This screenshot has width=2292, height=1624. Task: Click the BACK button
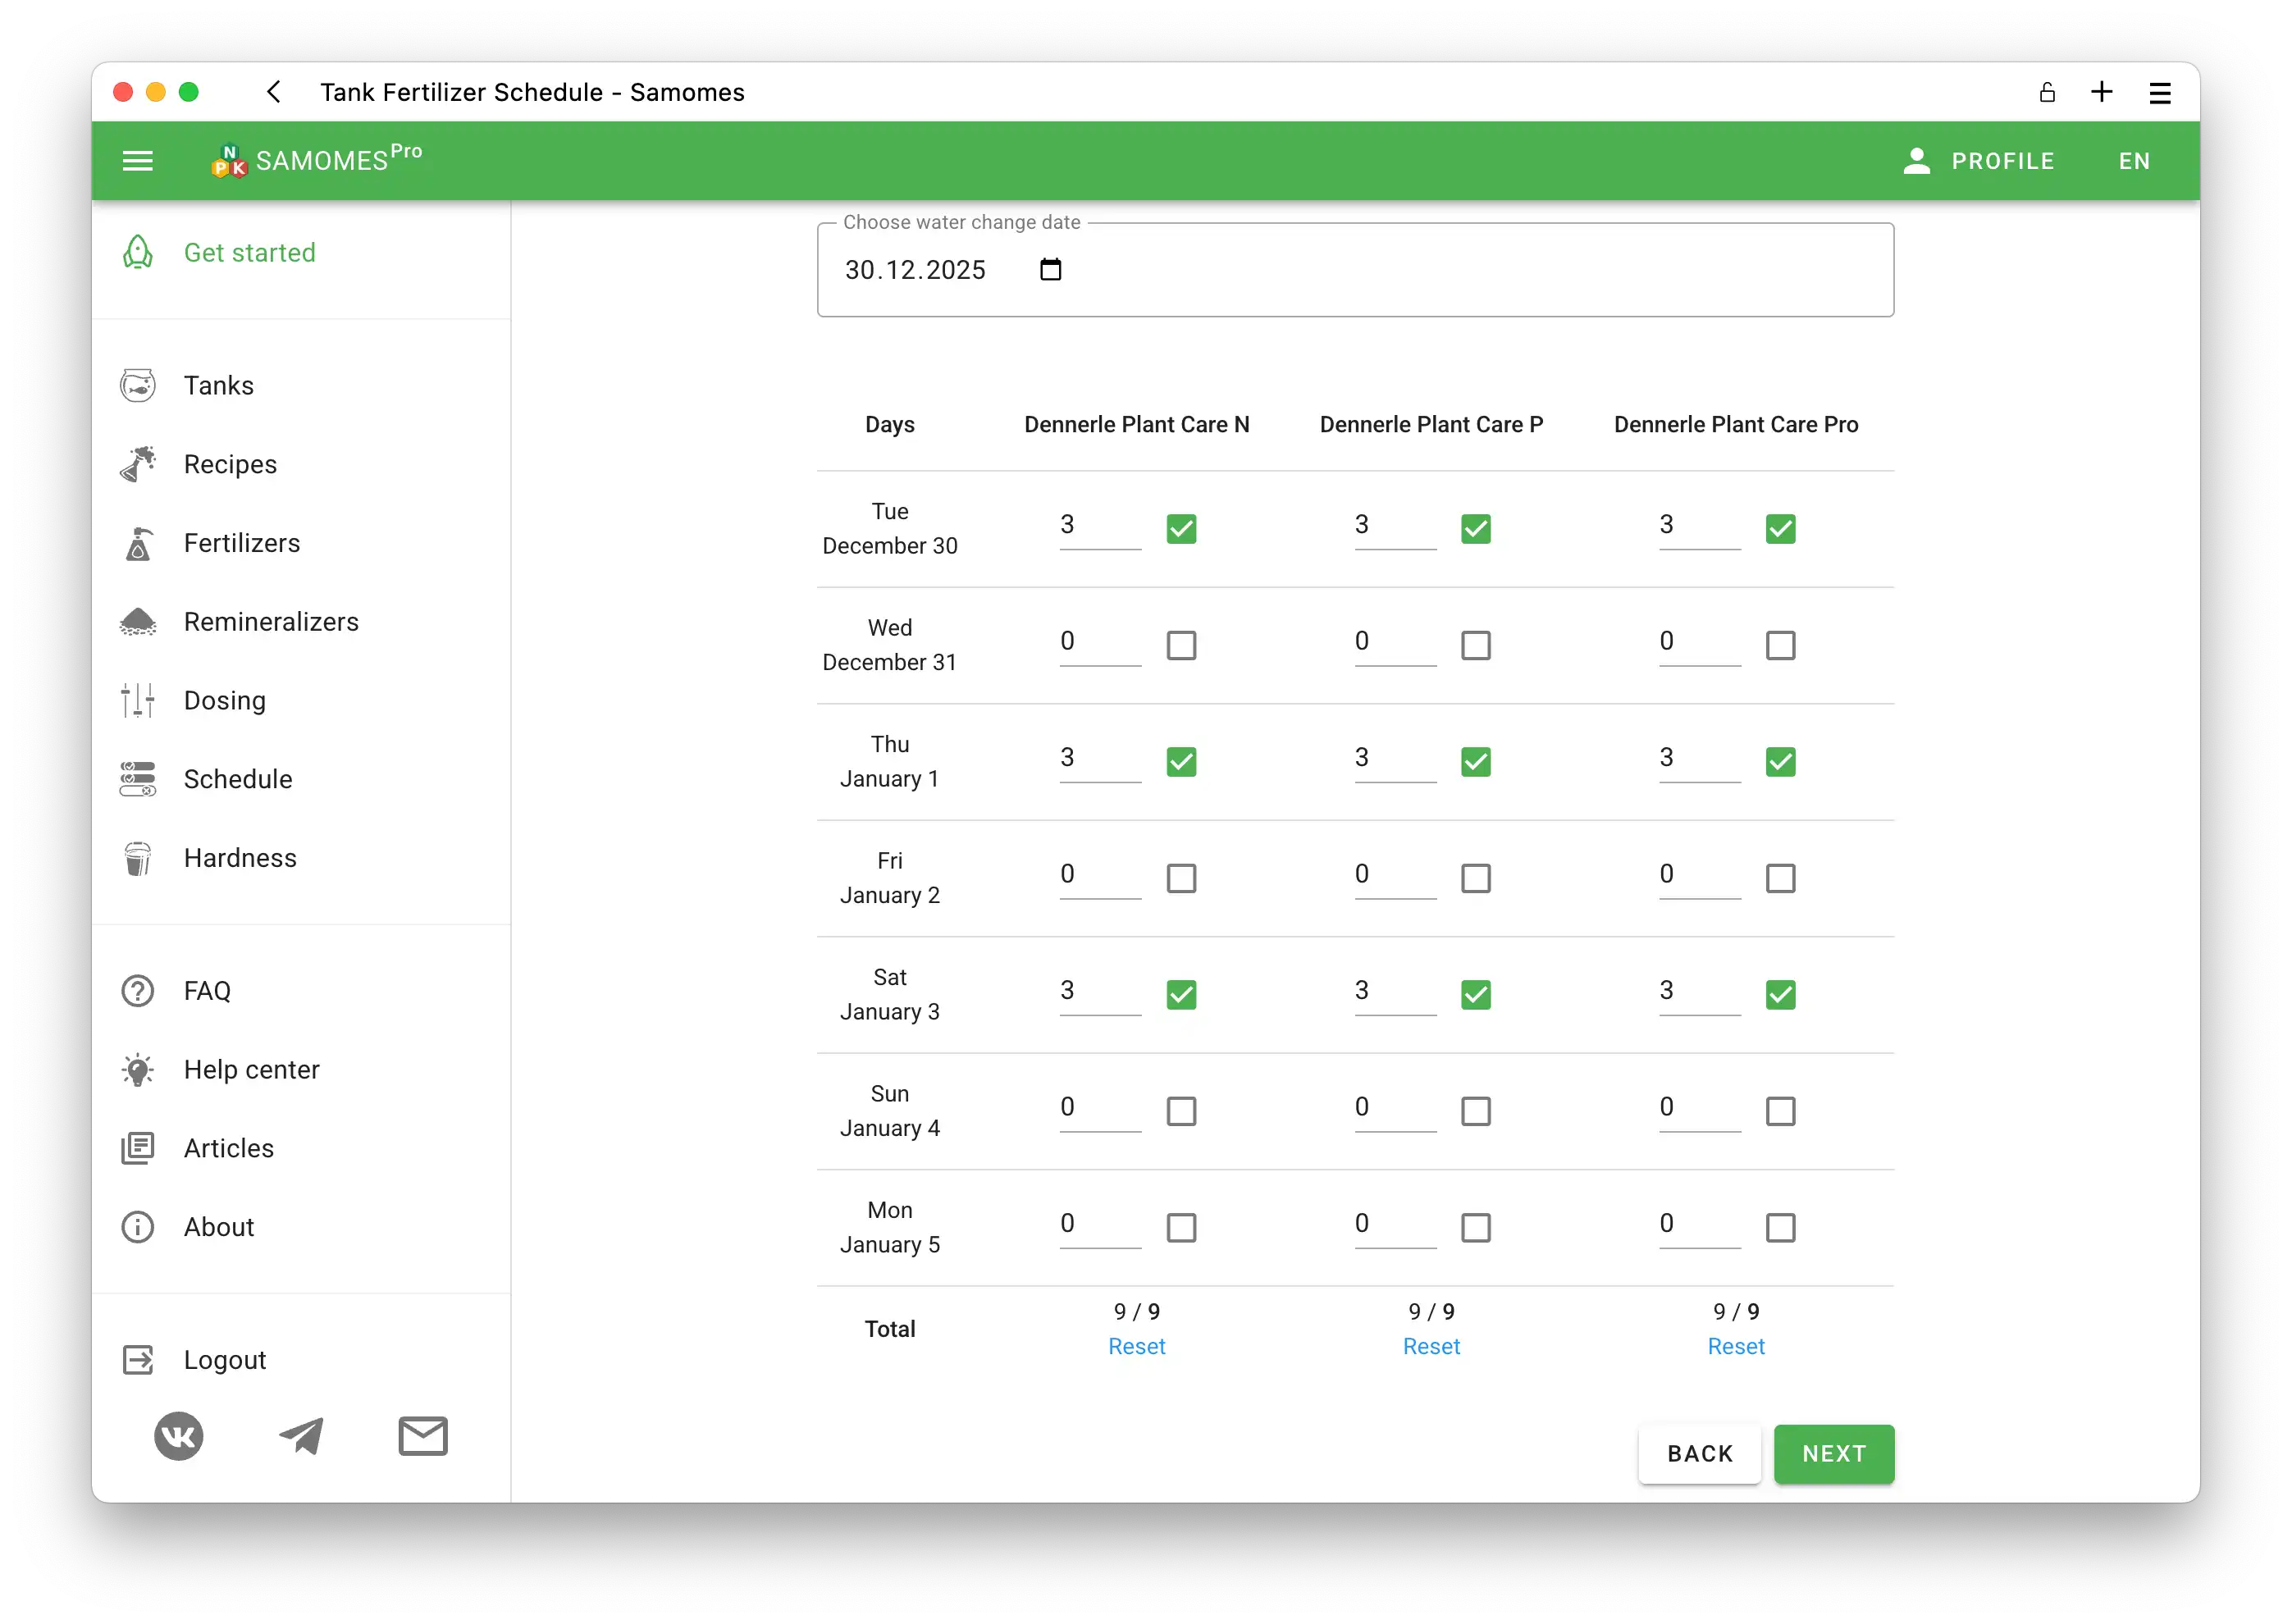click(x=1699, y=1453)
